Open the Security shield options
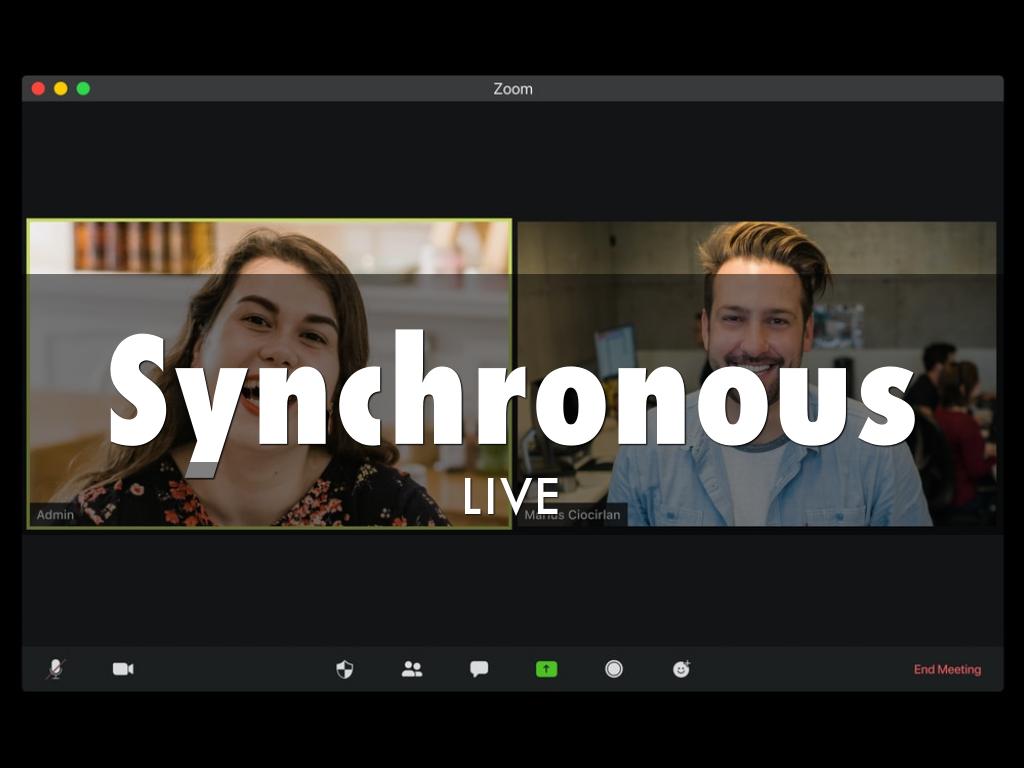The width and height of the screenshot is (1024, 768). pyautogui.click(x=345, y=669)
